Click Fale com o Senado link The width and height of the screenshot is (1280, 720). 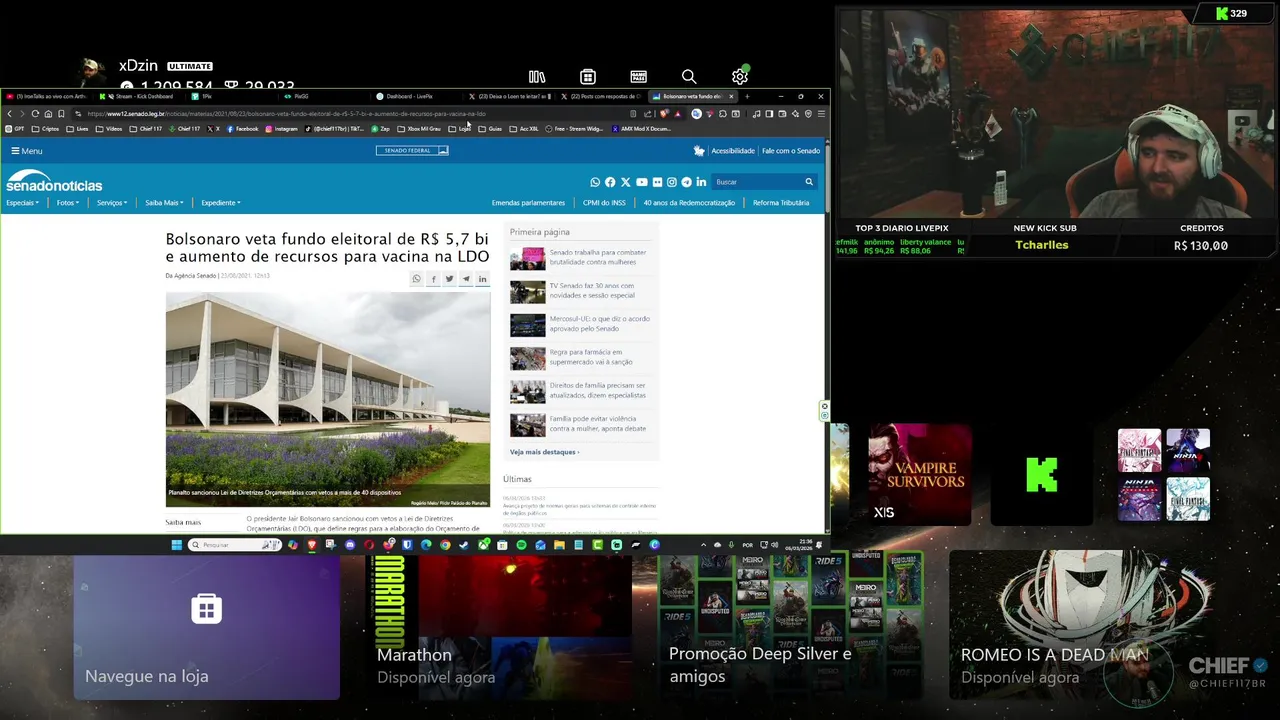click(791, 151)
